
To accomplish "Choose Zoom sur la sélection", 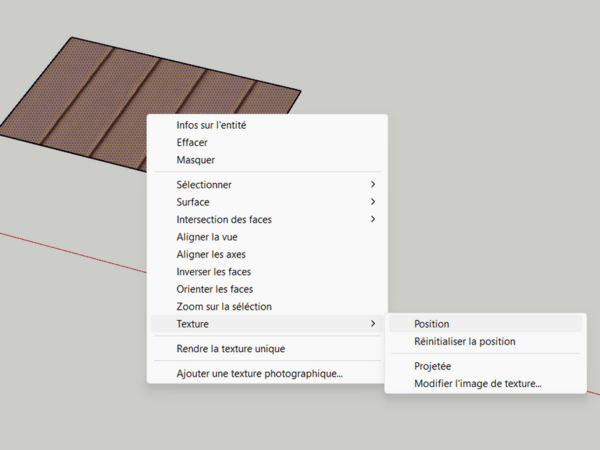I will (x=224, y=306).
